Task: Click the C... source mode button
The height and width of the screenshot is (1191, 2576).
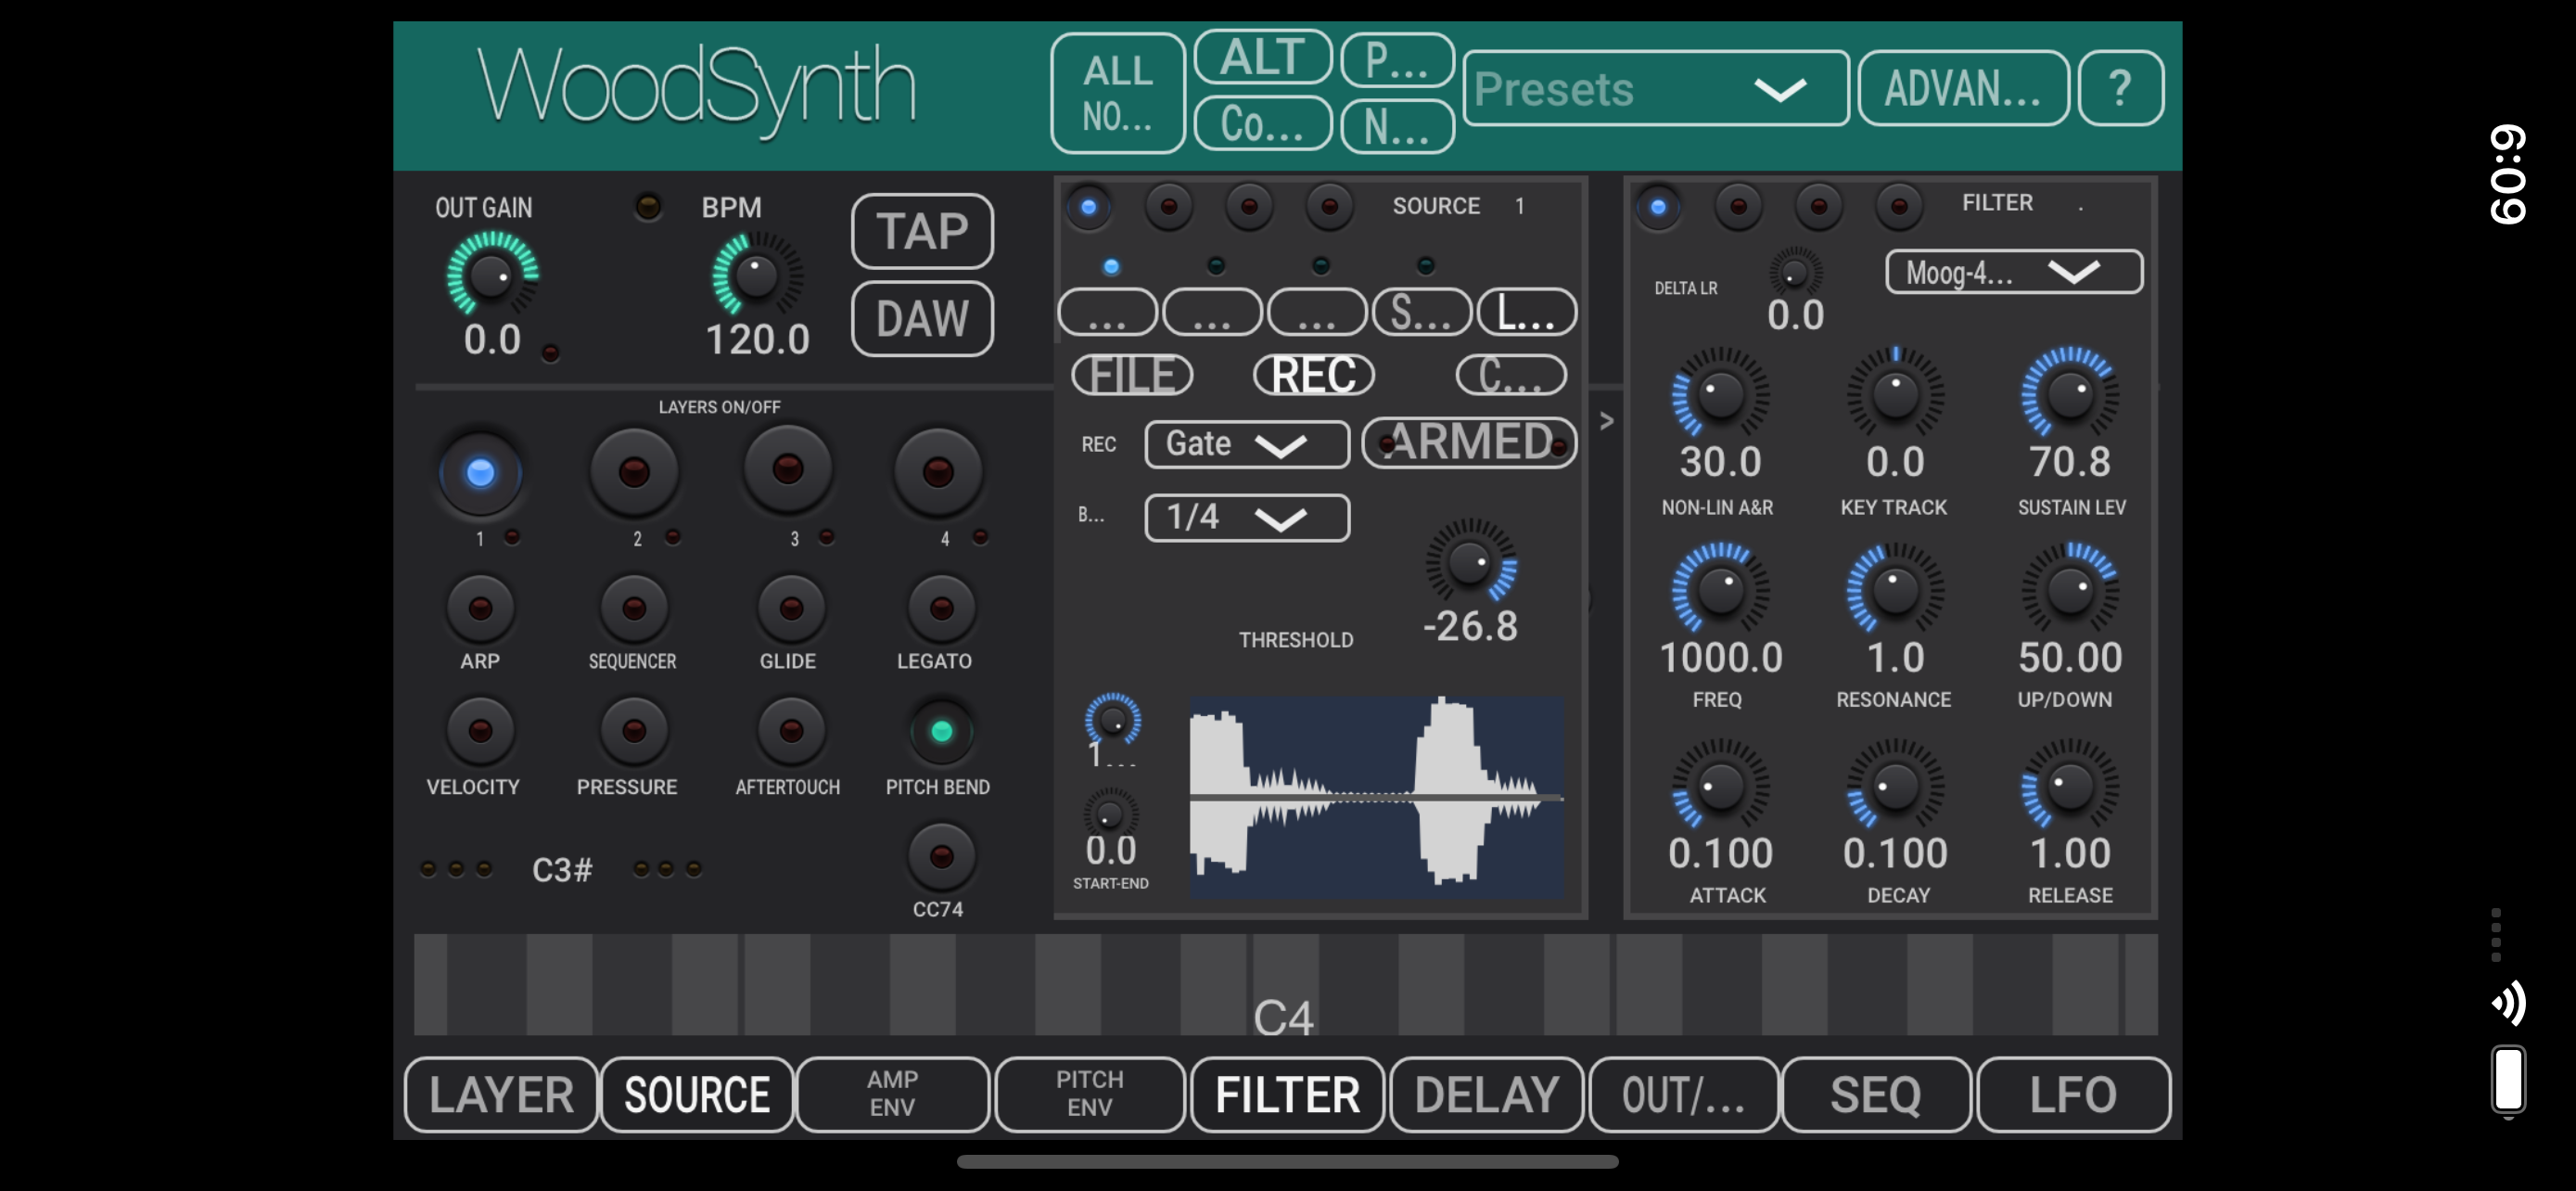Action: pyautogui.click(x=1511, y=375)
